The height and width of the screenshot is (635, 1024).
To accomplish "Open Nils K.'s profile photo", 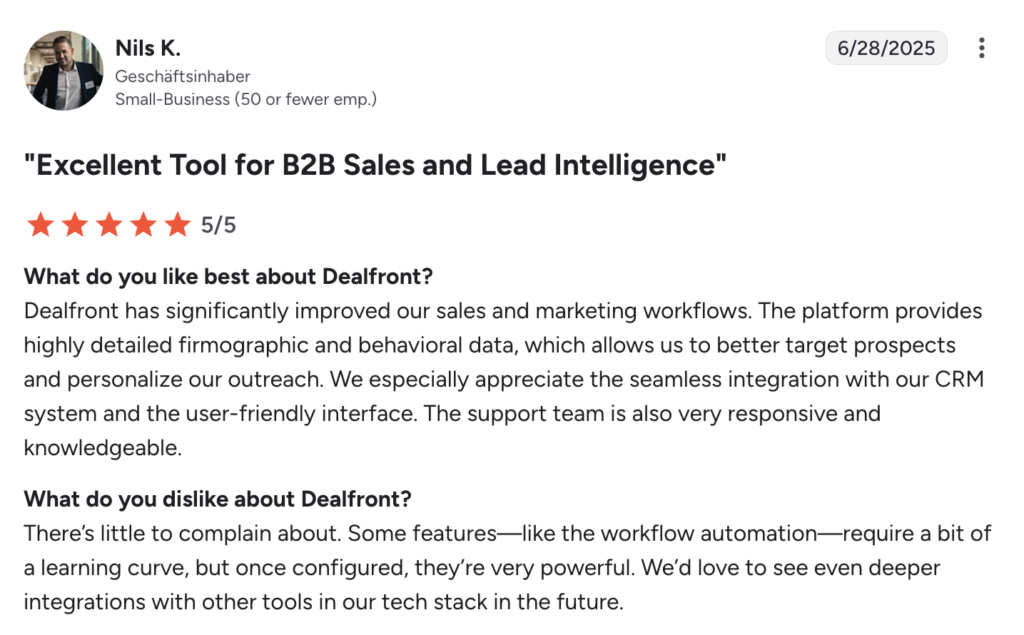I will tap(63, 70).
